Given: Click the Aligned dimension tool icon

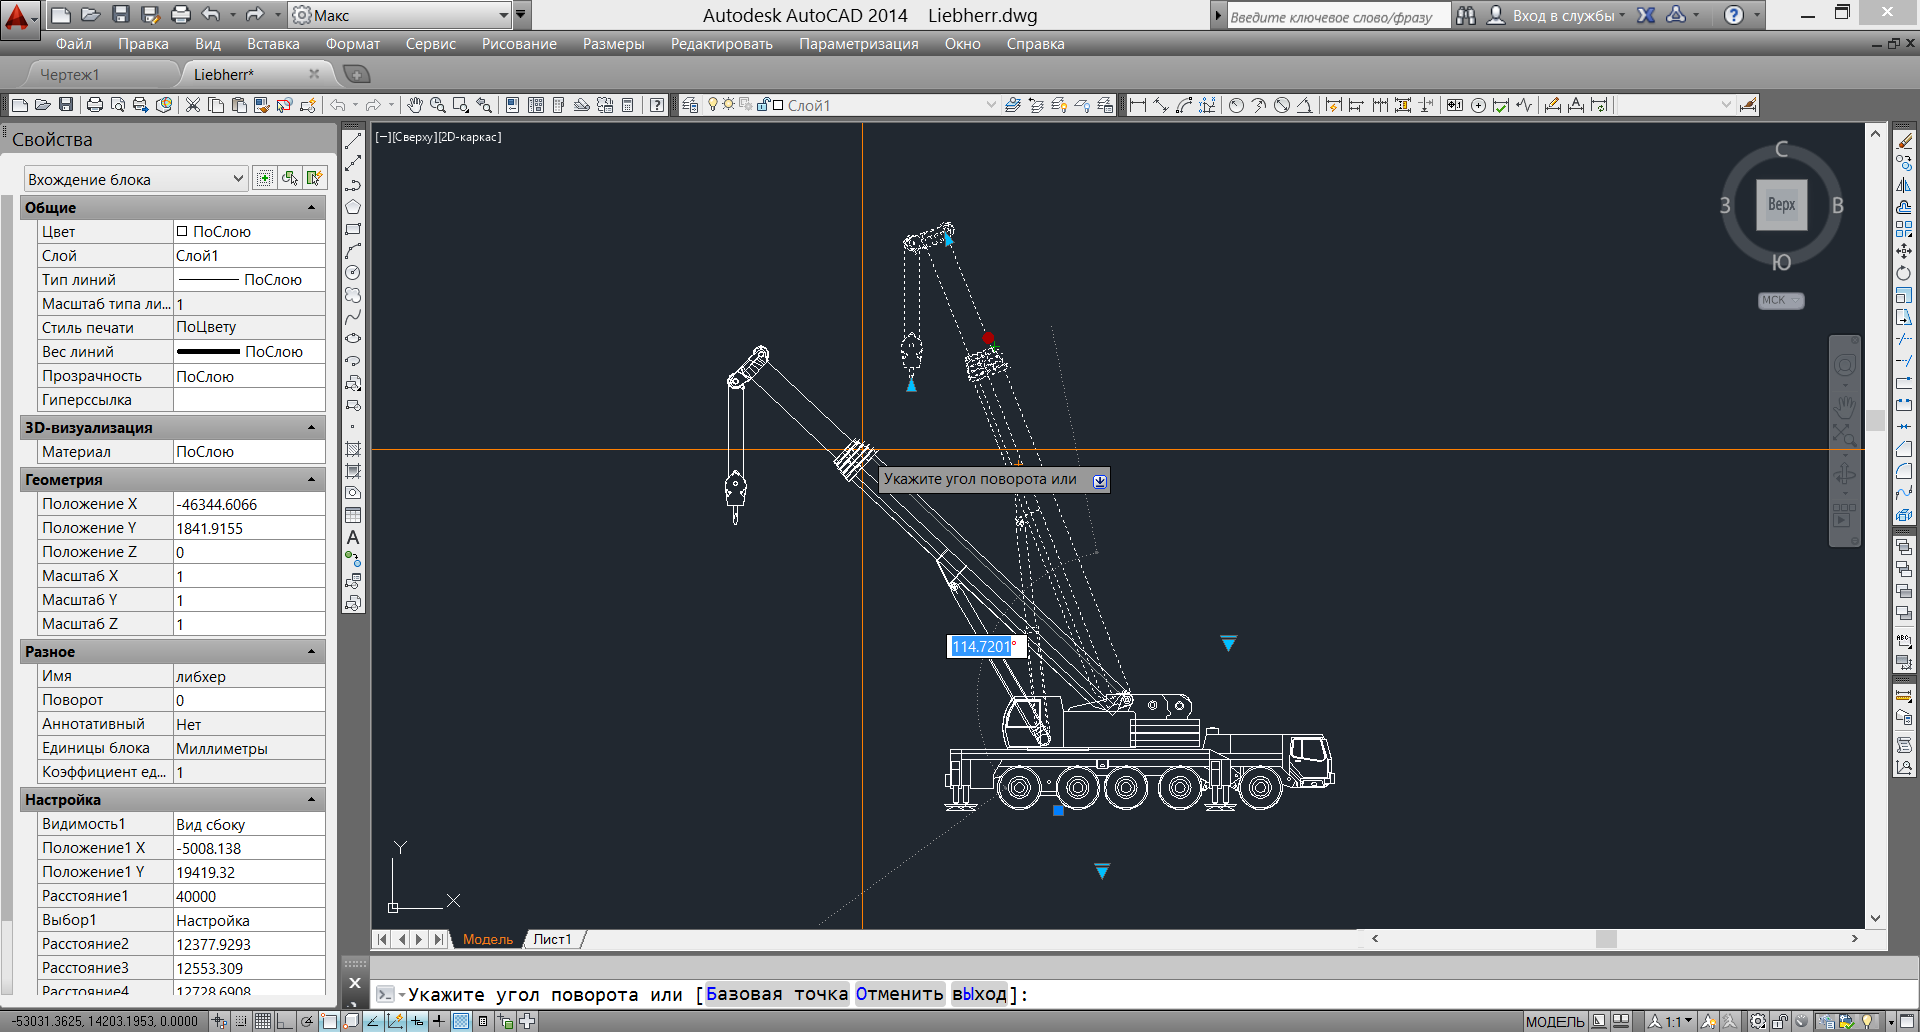Looking at the screenshot, I should [1161, 105].
